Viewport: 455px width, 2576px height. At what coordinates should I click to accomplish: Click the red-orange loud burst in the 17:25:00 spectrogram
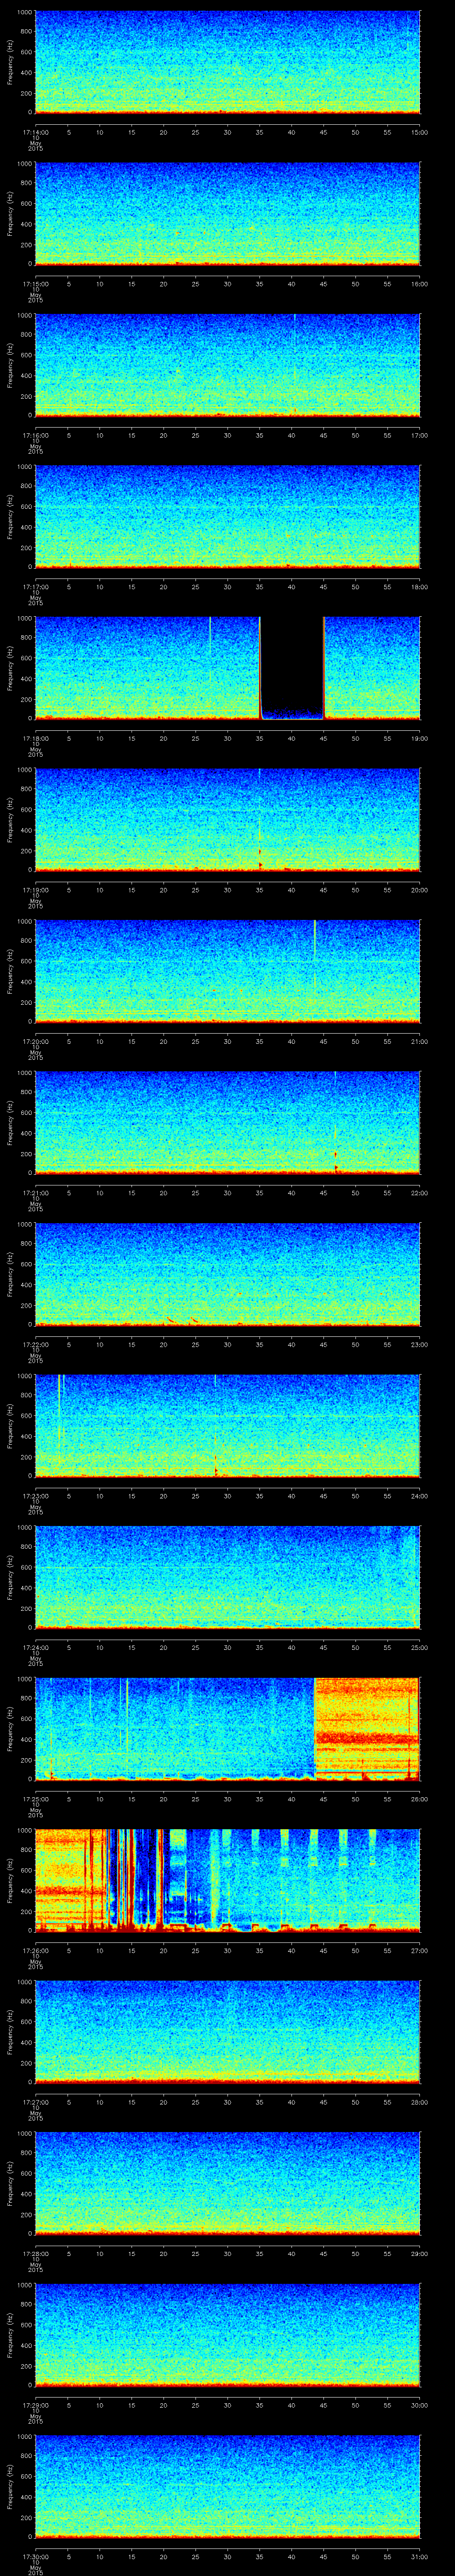pyautogui.click(x=367, y=1728)
